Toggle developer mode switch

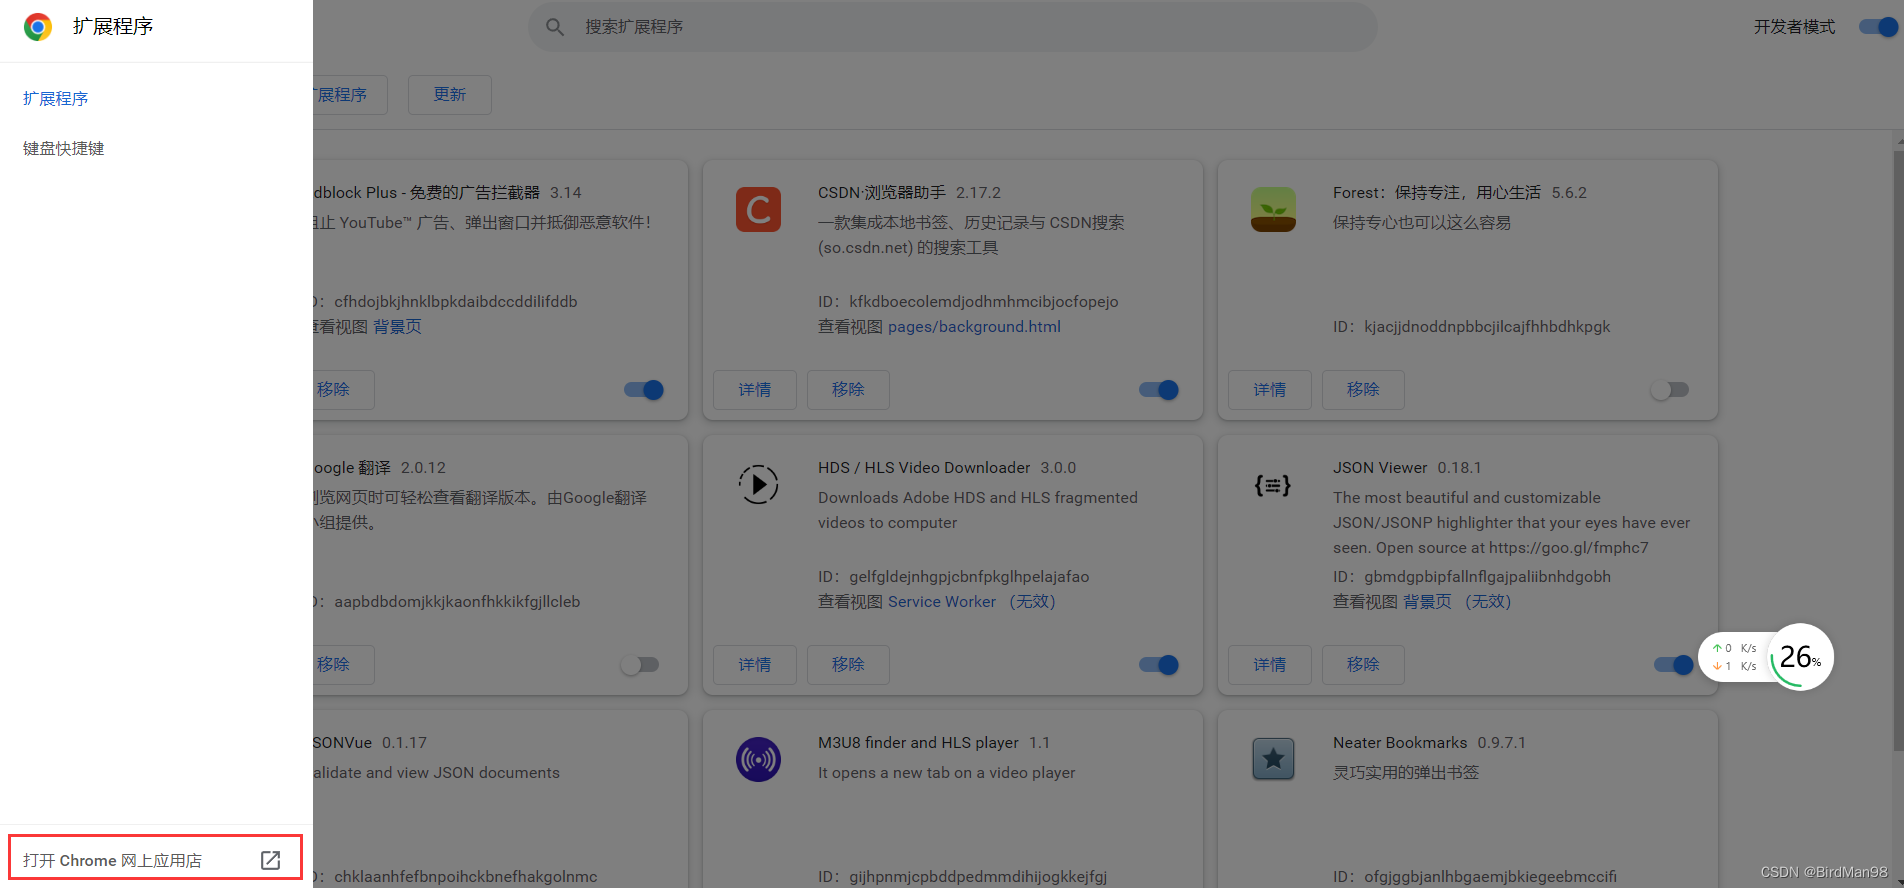coord(1878,27)
